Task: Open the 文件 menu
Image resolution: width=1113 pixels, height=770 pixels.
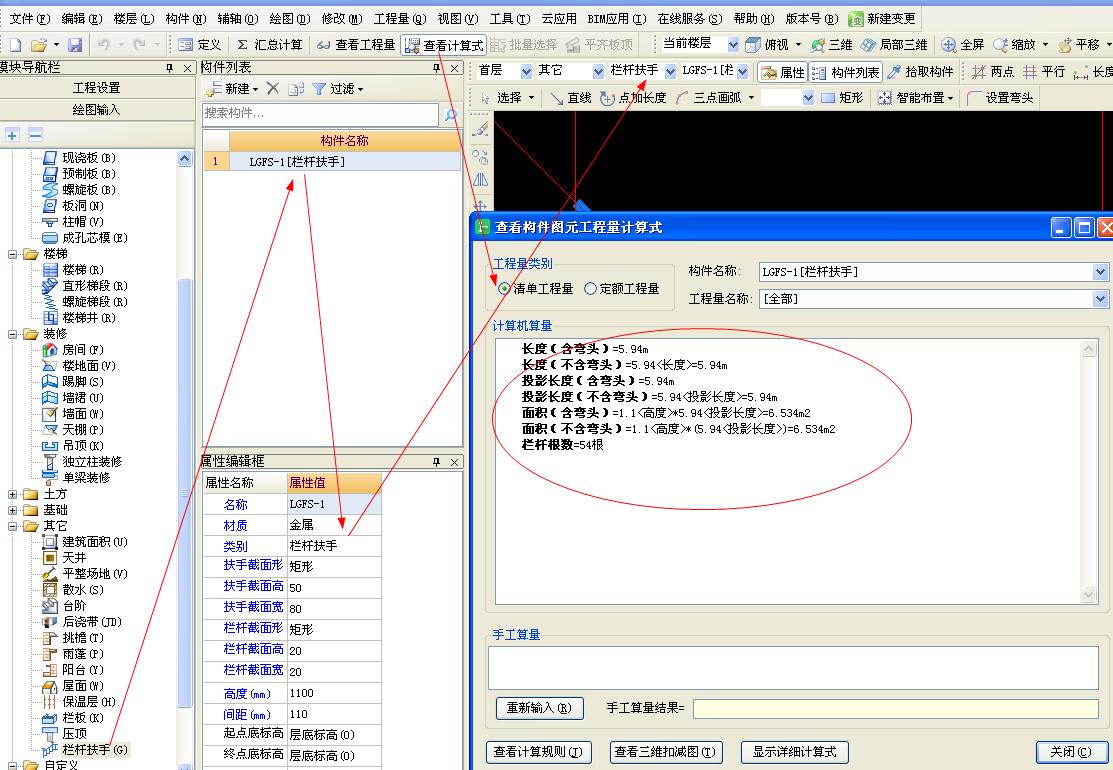Action: [29, 18]
